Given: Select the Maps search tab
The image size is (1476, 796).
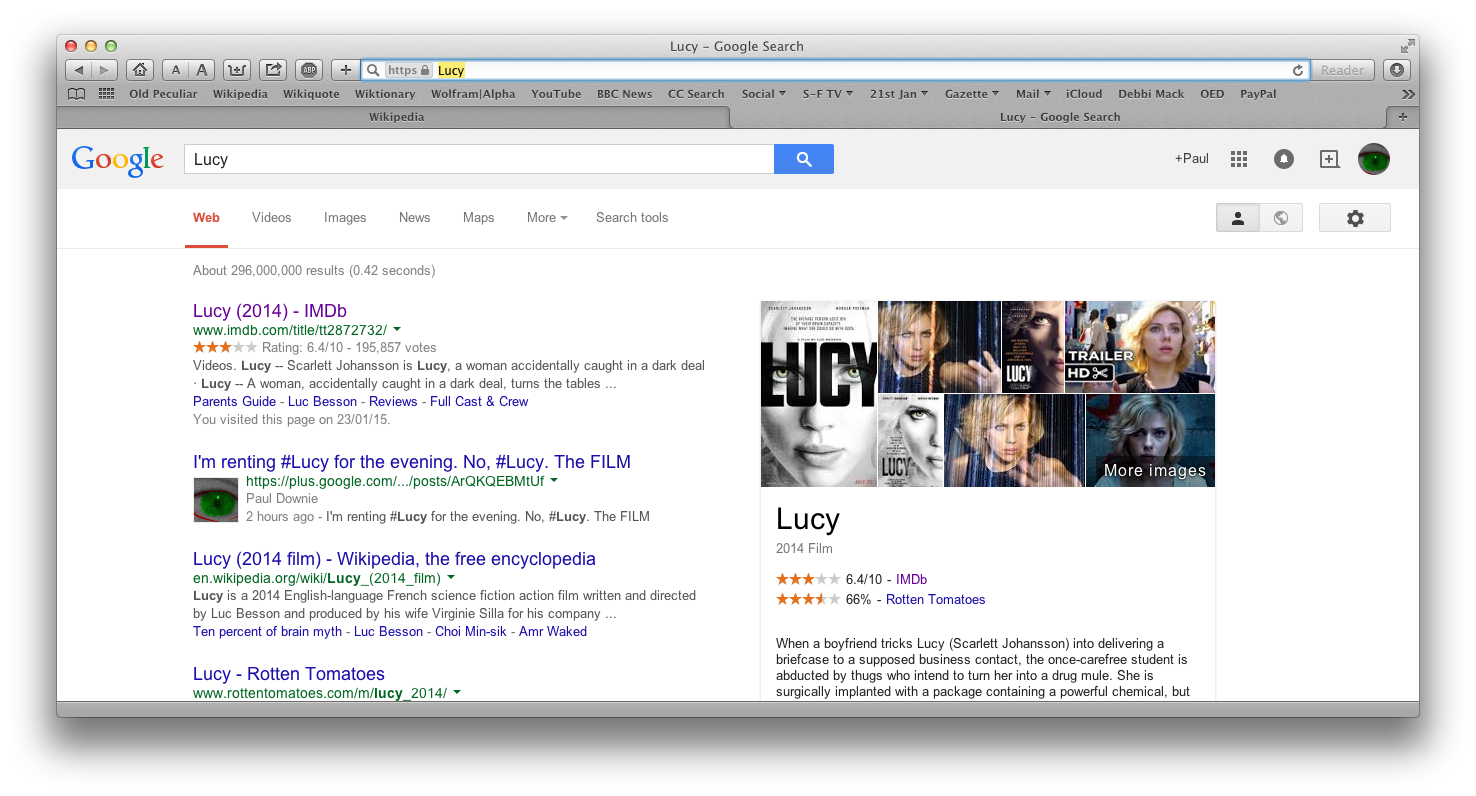Looking at the screenshot, I should tap(478, 217).
